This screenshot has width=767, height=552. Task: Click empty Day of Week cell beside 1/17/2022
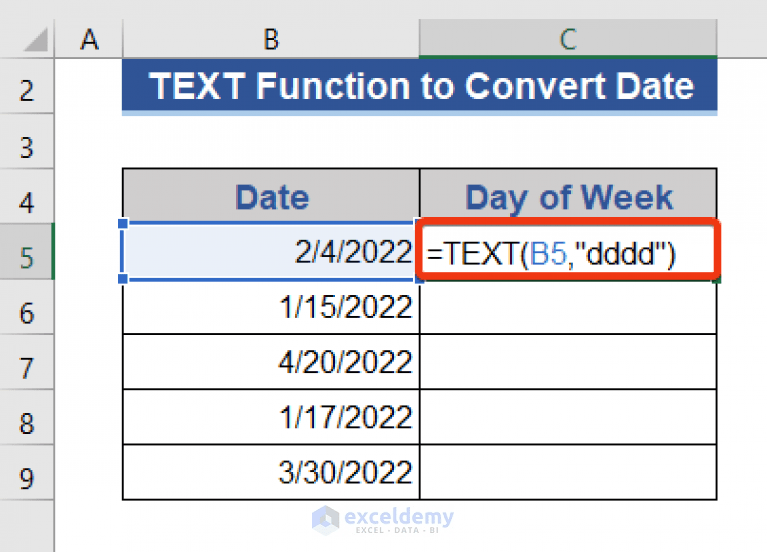click(x=568, y=417)
